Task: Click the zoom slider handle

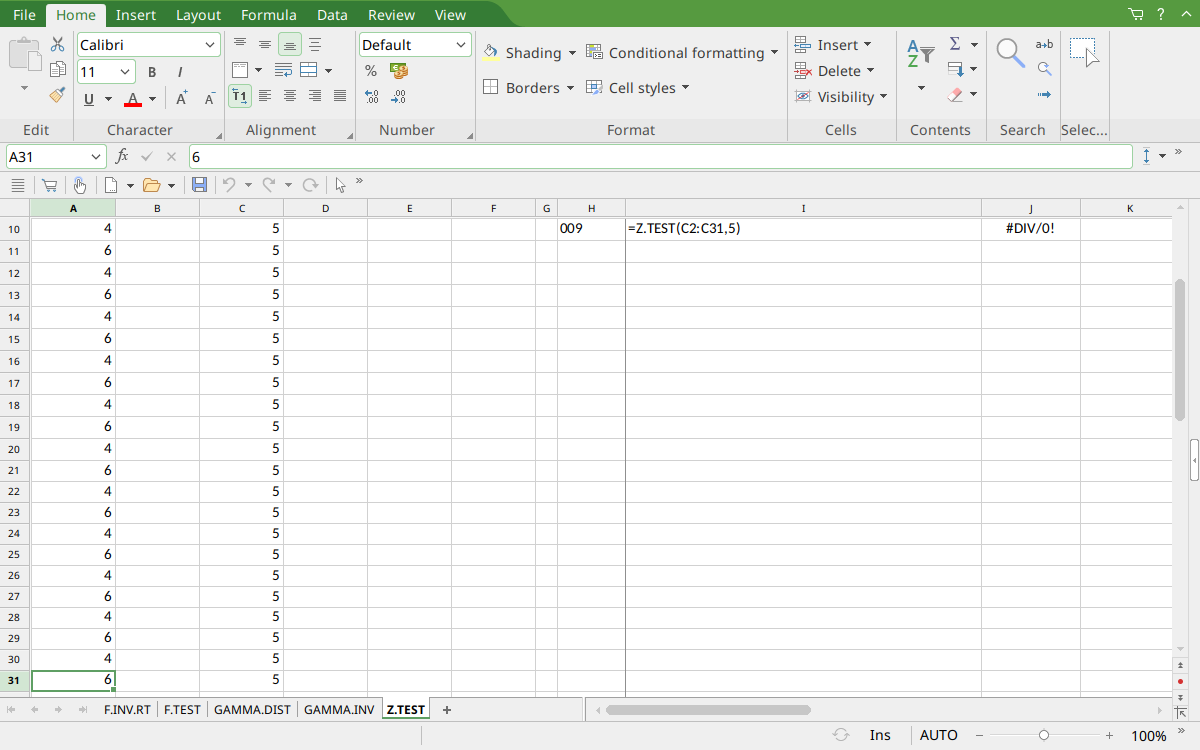Action: click(x=1044, y=735)
